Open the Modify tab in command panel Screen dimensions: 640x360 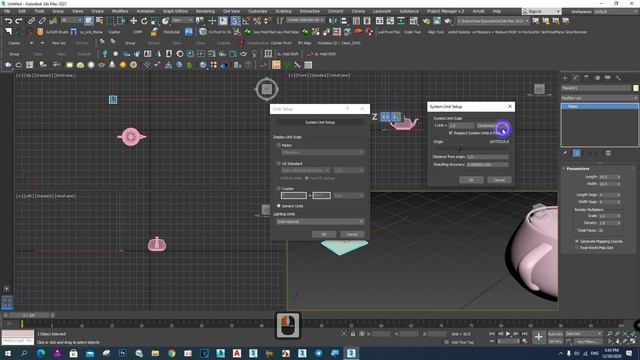[576, 78]
